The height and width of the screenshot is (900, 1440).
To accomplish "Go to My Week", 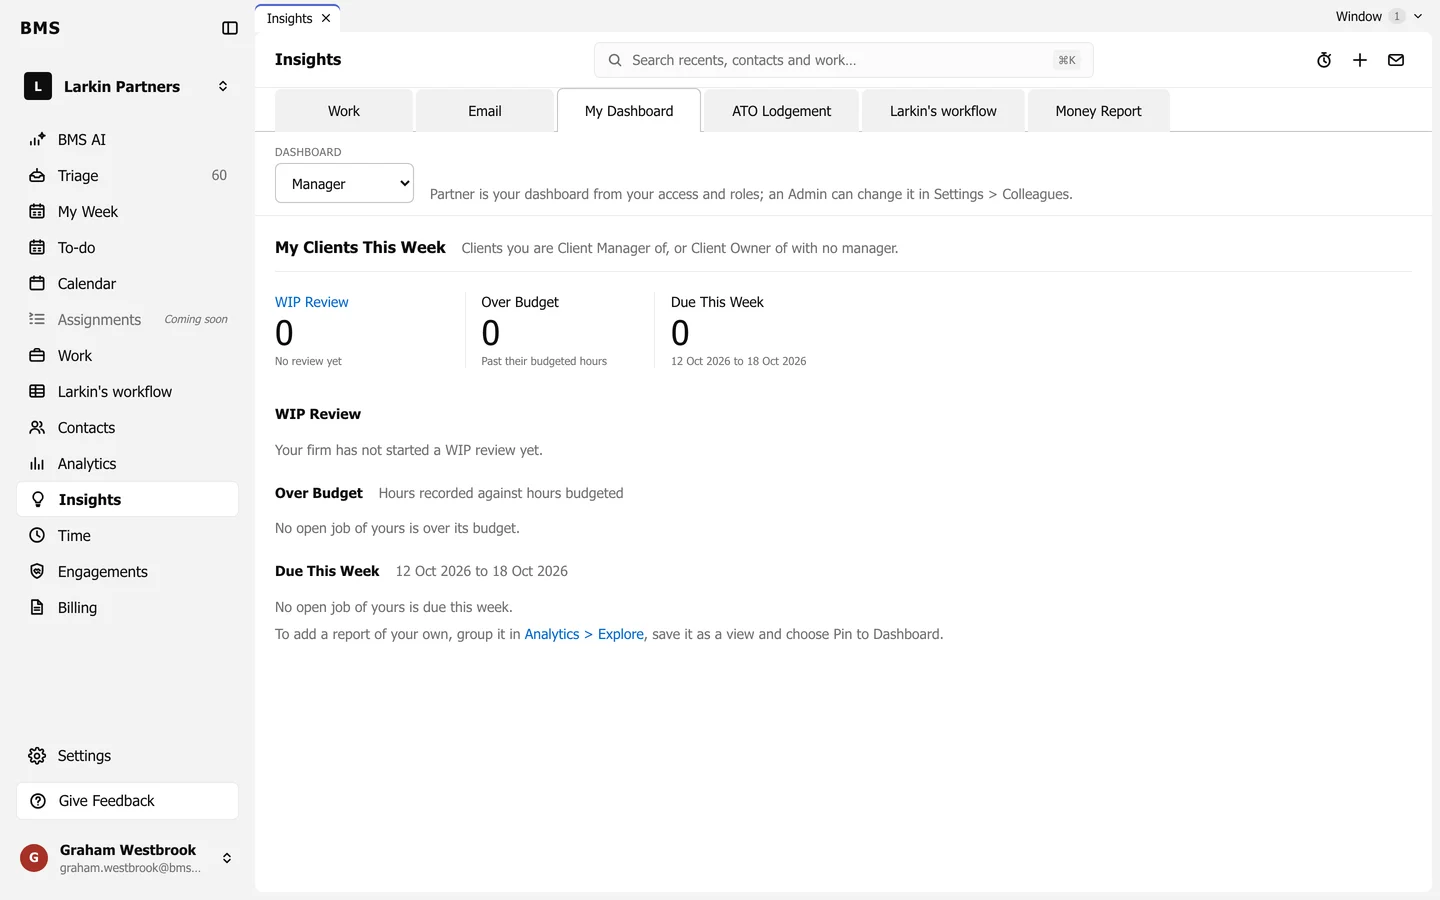I will 127,212.
